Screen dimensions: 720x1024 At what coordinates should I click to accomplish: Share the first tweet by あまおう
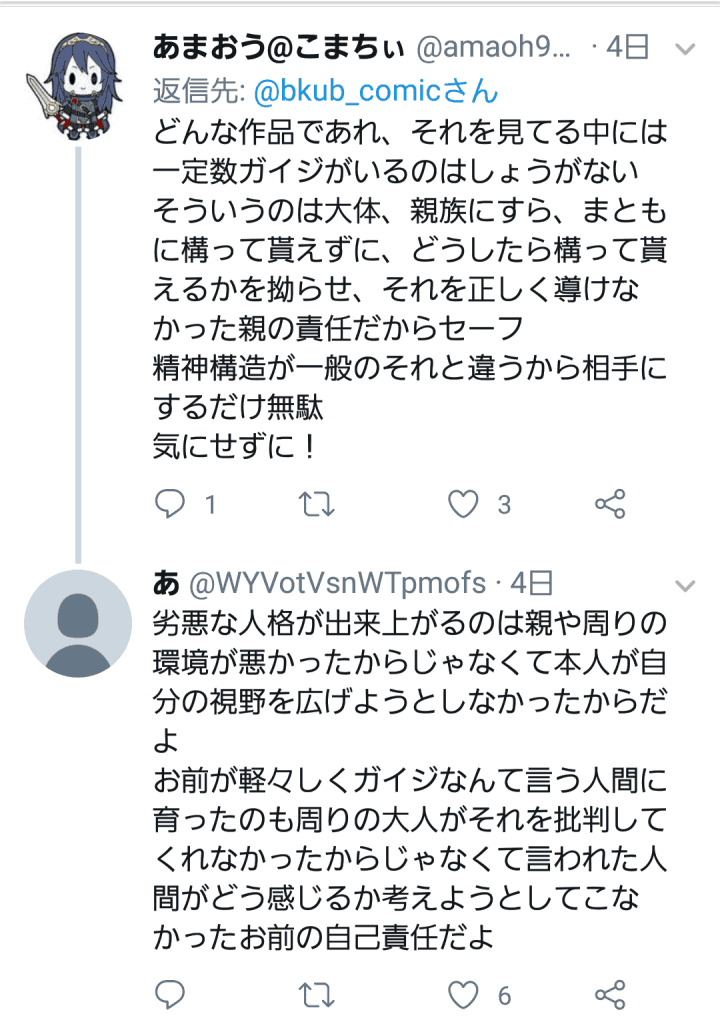tap(610, 505)
